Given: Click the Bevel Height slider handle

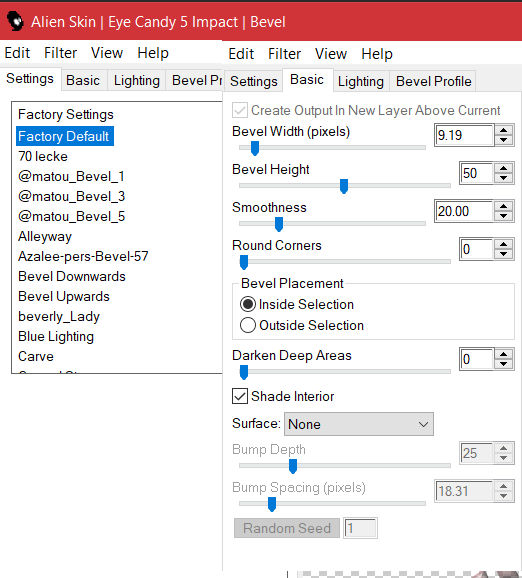Looking at the screenshot, I should tap(344, 186).
